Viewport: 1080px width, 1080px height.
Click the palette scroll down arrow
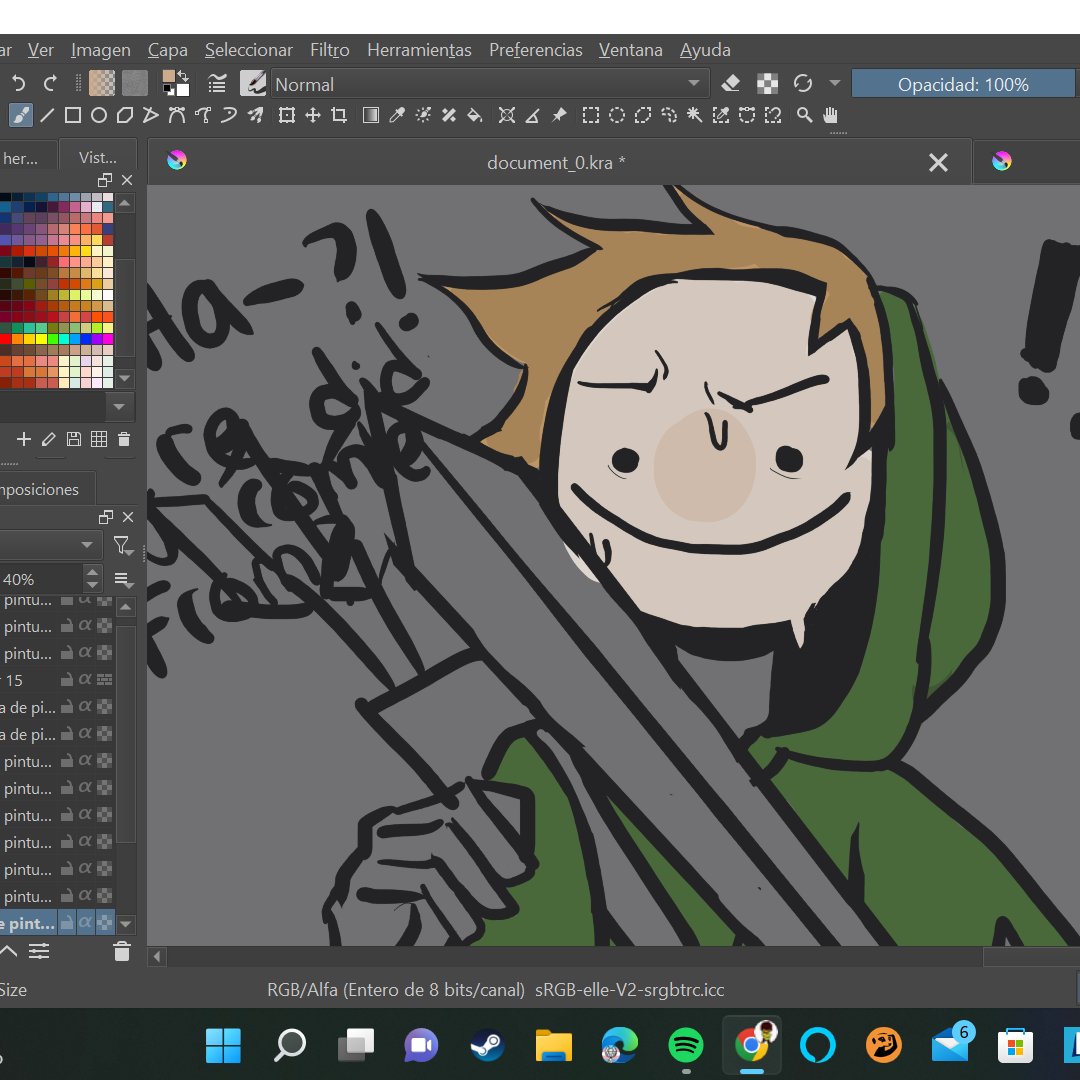[x=125, y=378]
